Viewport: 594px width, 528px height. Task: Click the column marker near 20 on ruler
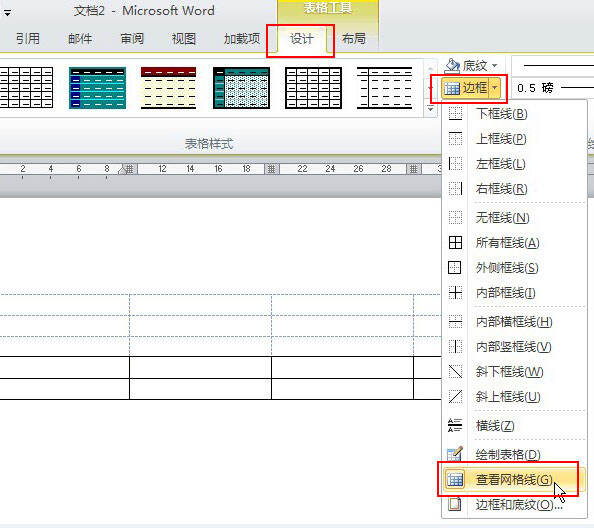[271, 169]
